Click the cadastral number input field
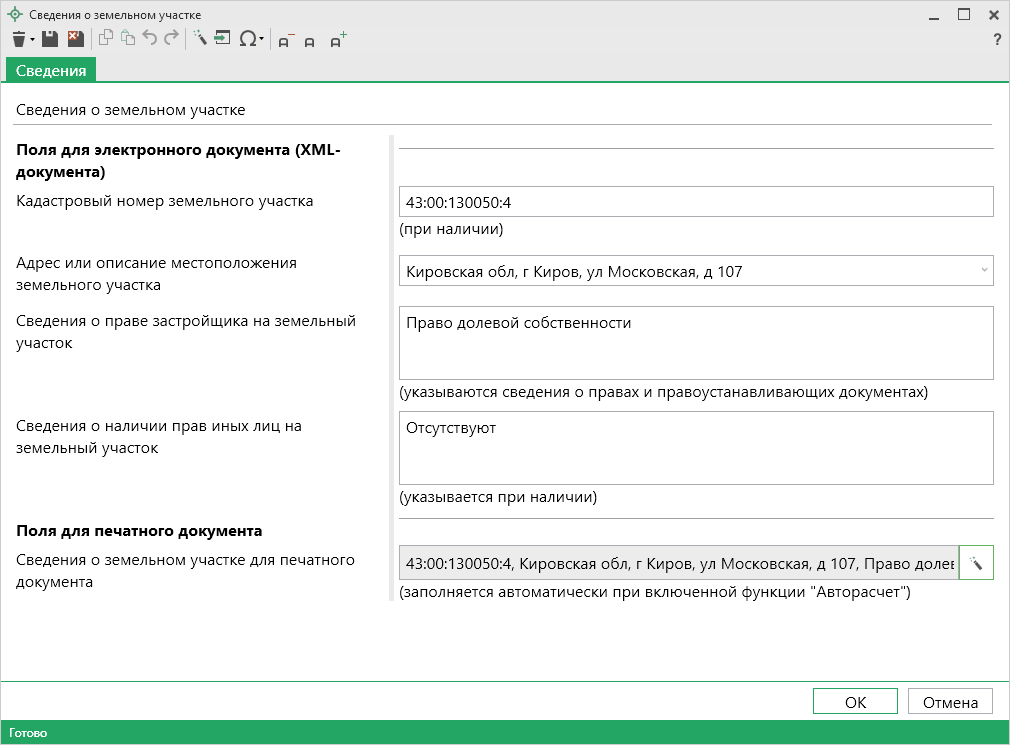The image size is (1010, 745). tap(695, 202)
